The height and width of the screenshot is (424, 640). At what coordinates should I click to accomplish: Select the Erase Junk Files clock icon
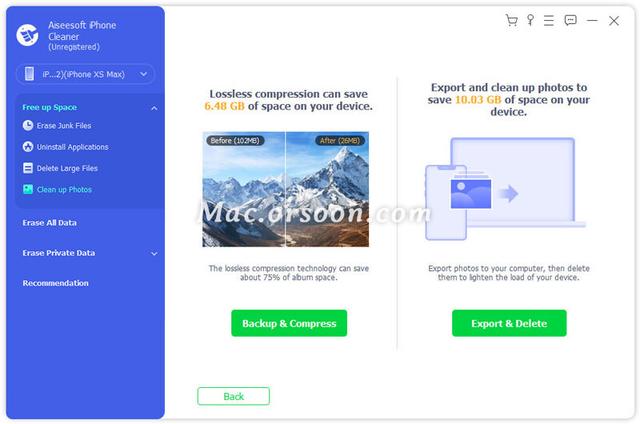coord(28,125)
